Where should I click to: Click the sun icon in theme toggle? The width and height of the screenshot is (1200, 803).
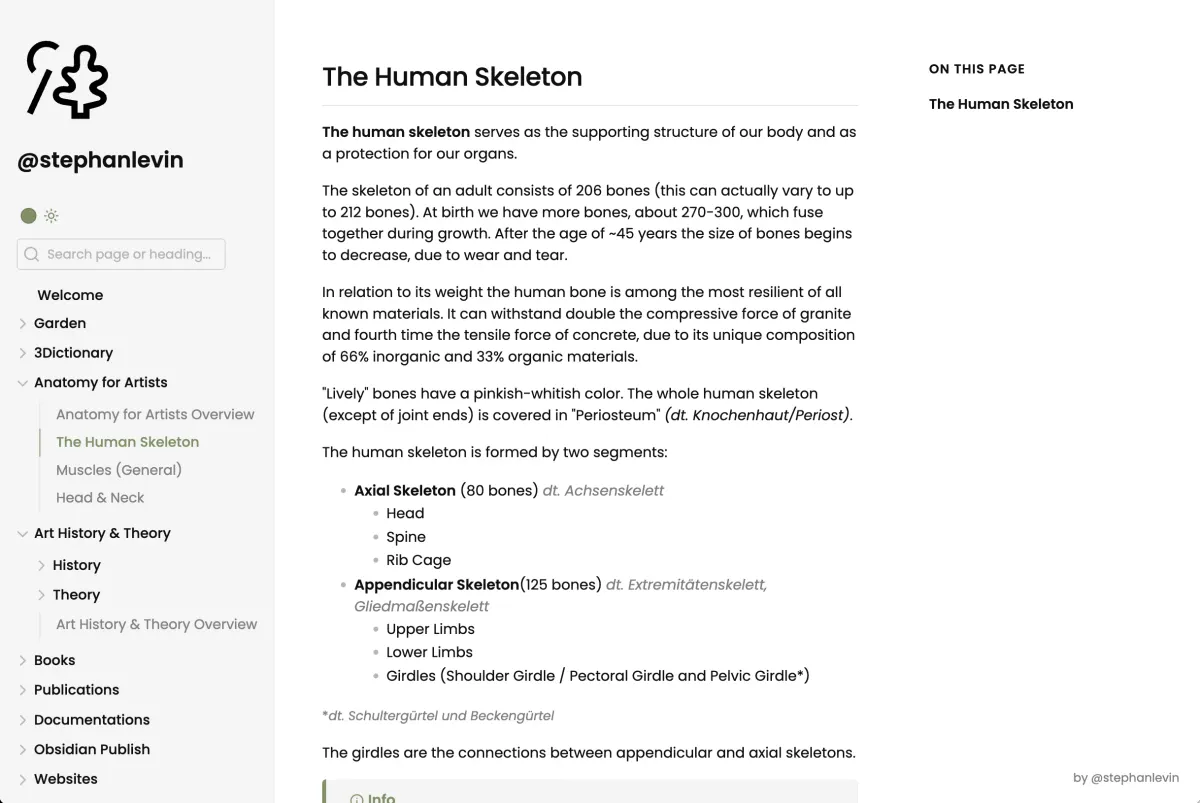(51, 216)
